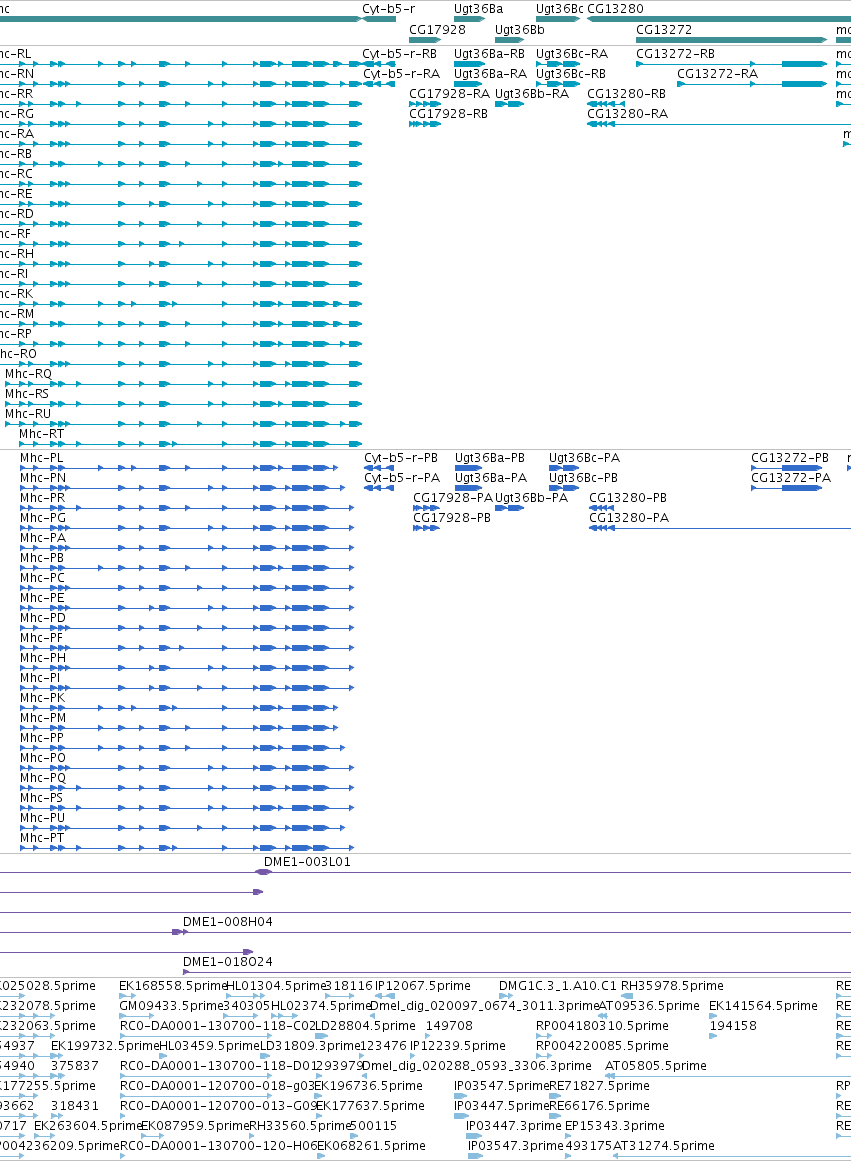851x1161 pixels.
Task: Click the Ugt36Ba gene label
Action: [x=478, y=9]
